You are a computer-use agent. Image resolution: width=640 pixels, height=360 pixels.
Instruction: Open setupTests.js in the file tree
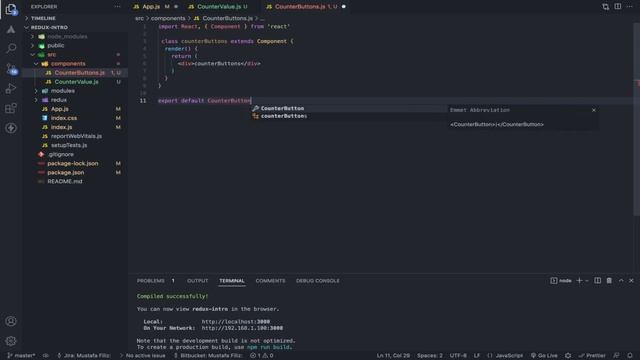69,145
